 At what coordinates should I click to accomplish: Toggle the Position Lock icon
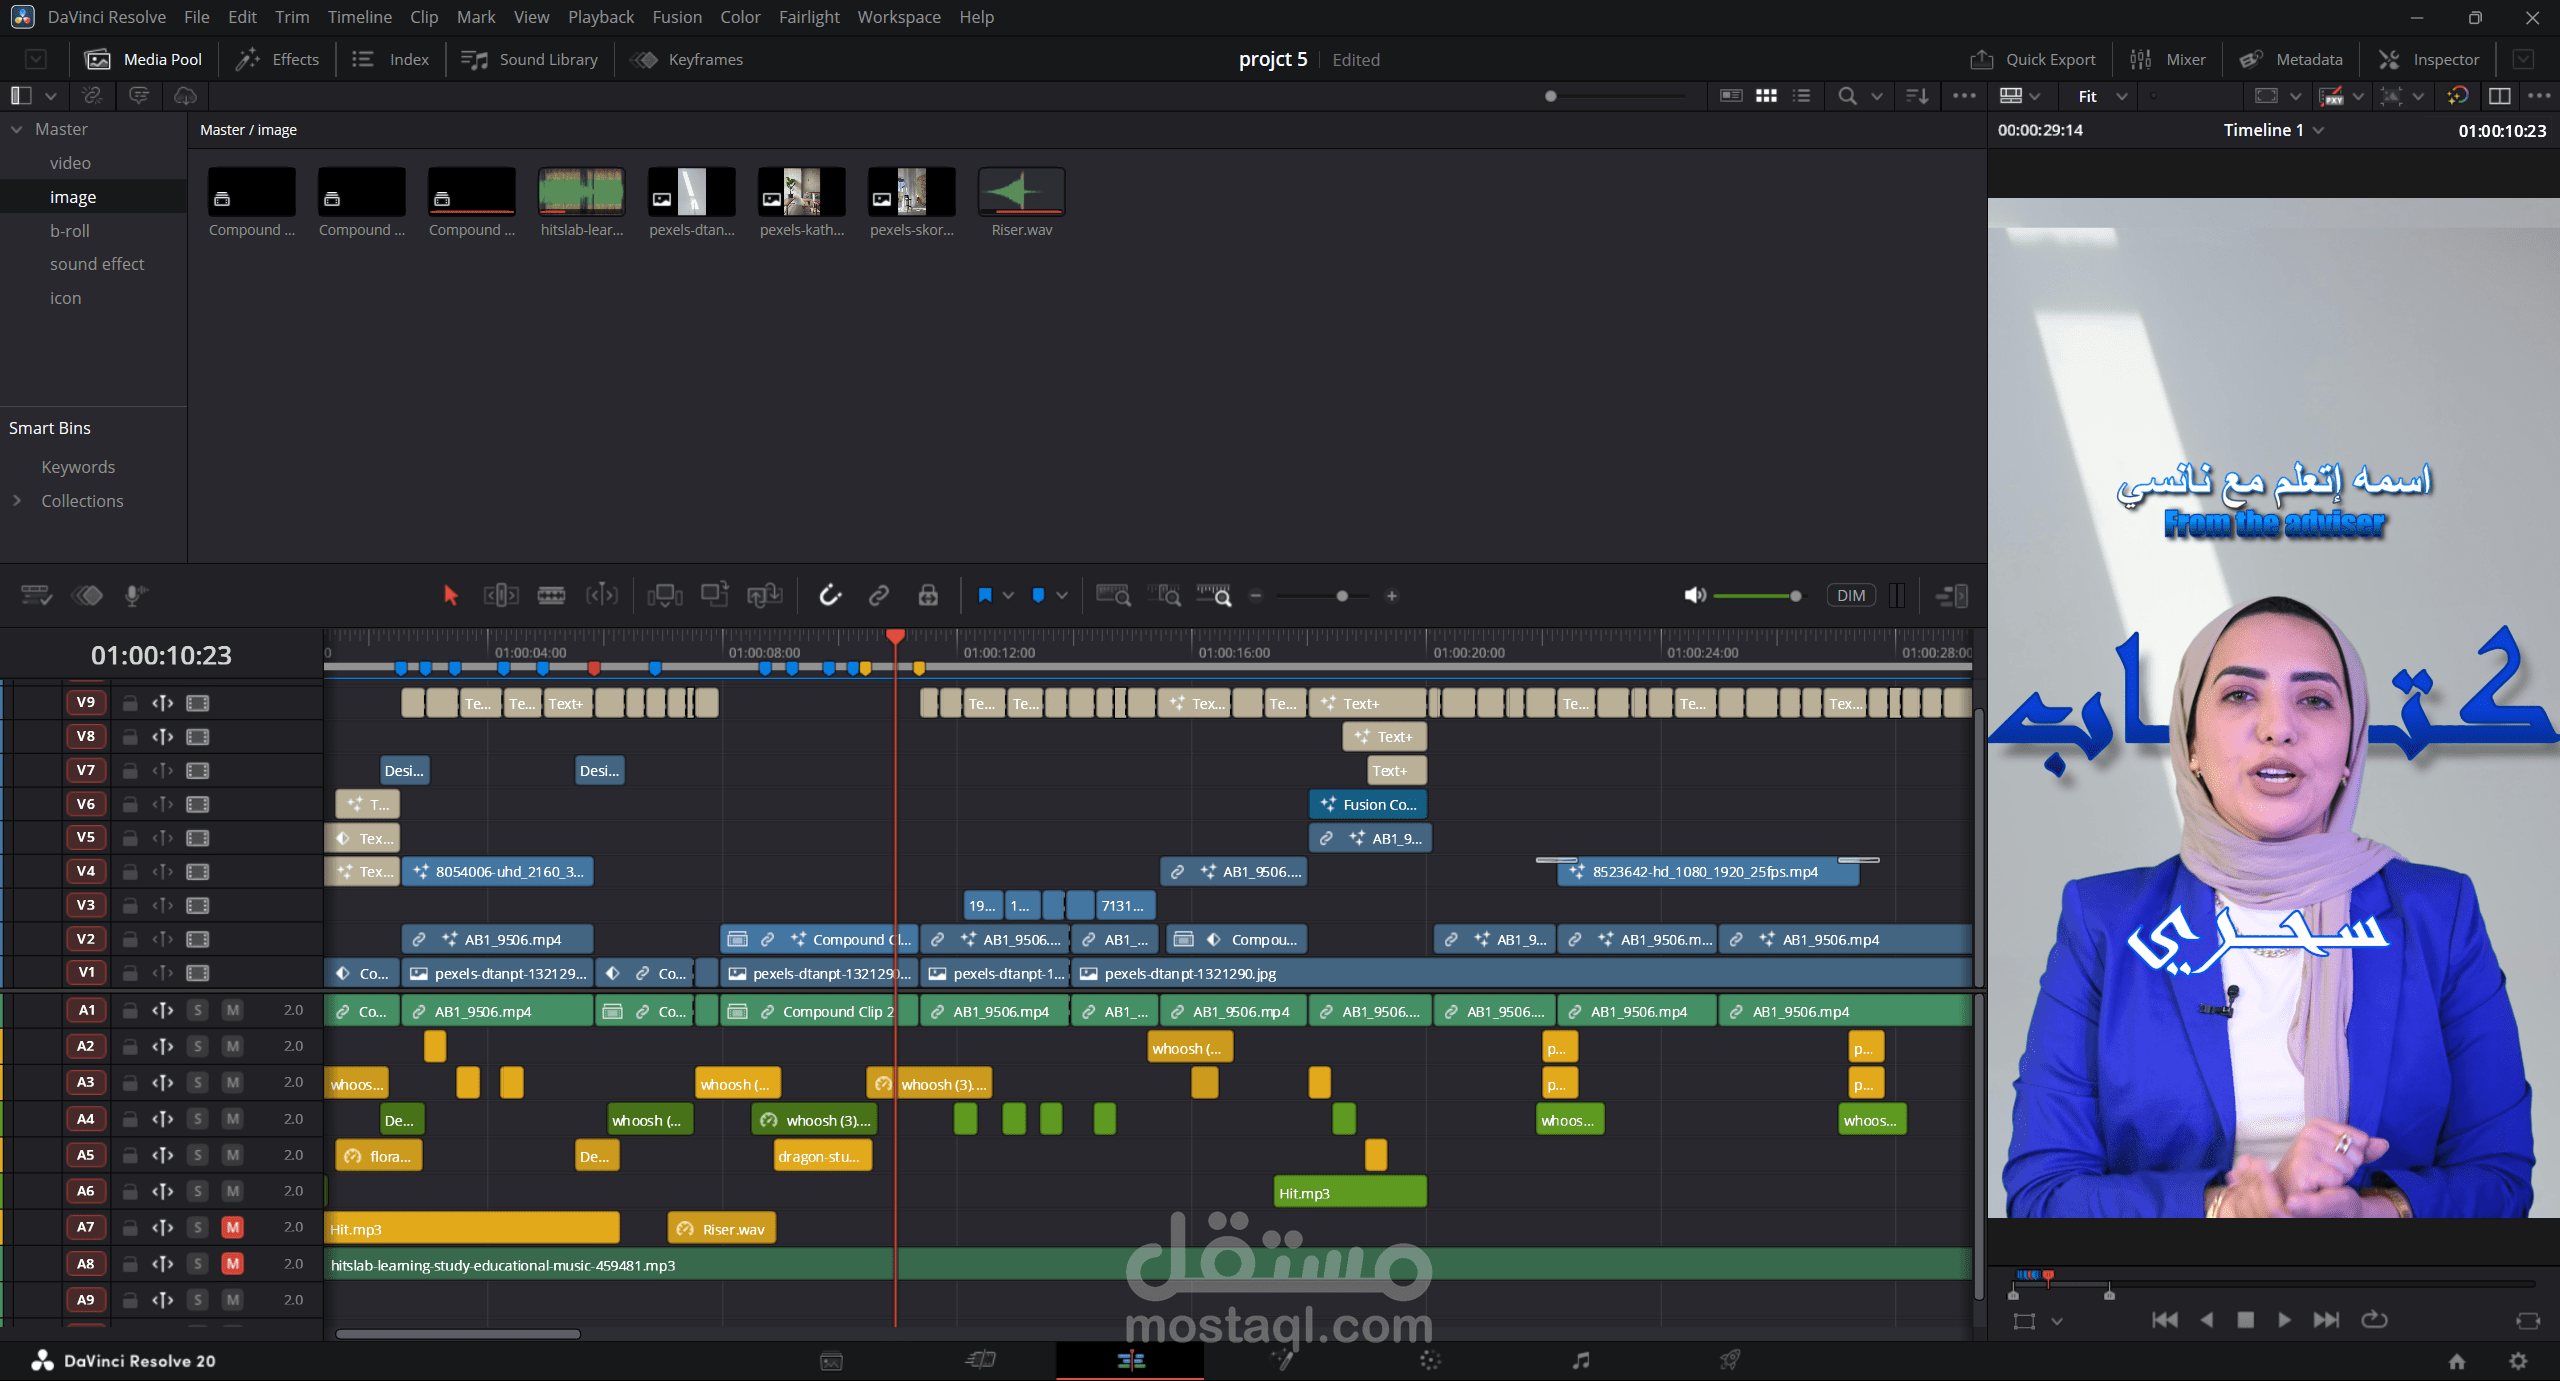click(x=928, y=596)
